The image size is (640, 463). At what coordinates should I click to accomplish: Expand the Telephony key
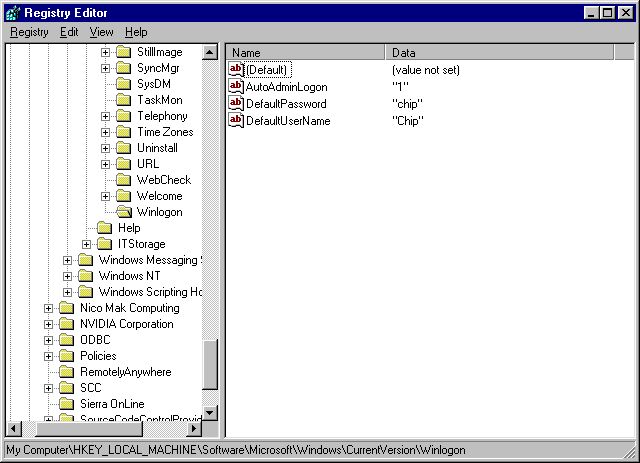[105, 117]
